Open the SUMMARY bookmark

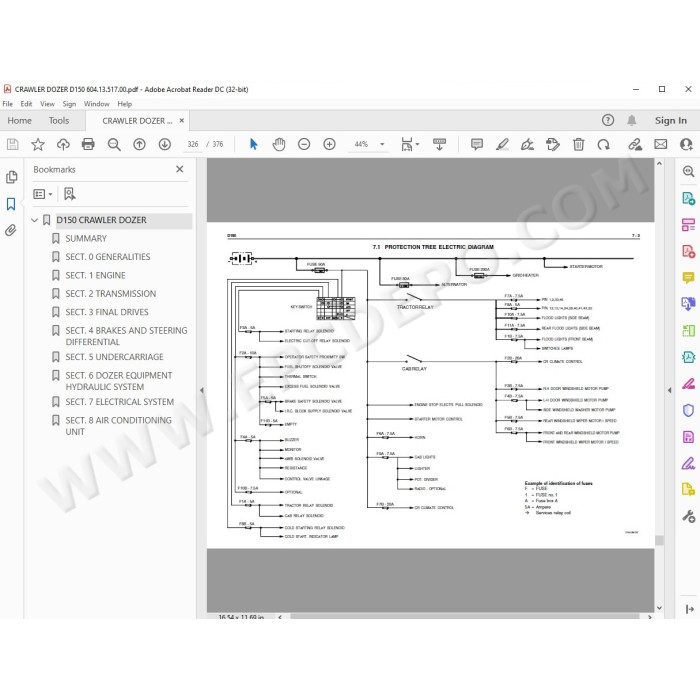[x=86, y=238]
